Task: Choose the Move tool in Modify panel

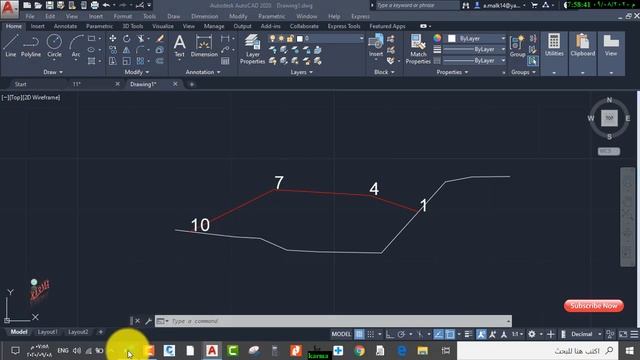Action: [x=113, y=38]
